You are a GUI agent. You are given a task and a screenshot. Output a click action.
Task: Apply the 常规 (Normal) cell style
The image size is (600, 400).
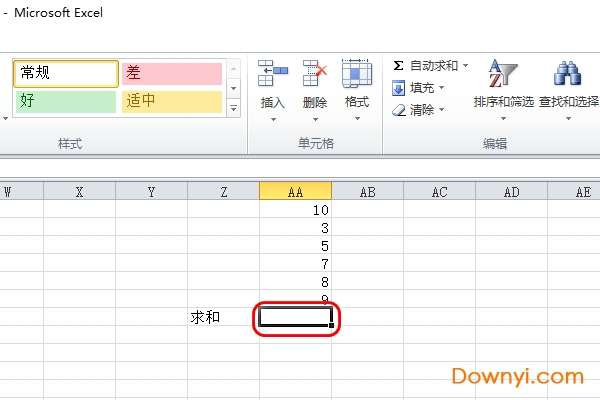pos(66,73)
